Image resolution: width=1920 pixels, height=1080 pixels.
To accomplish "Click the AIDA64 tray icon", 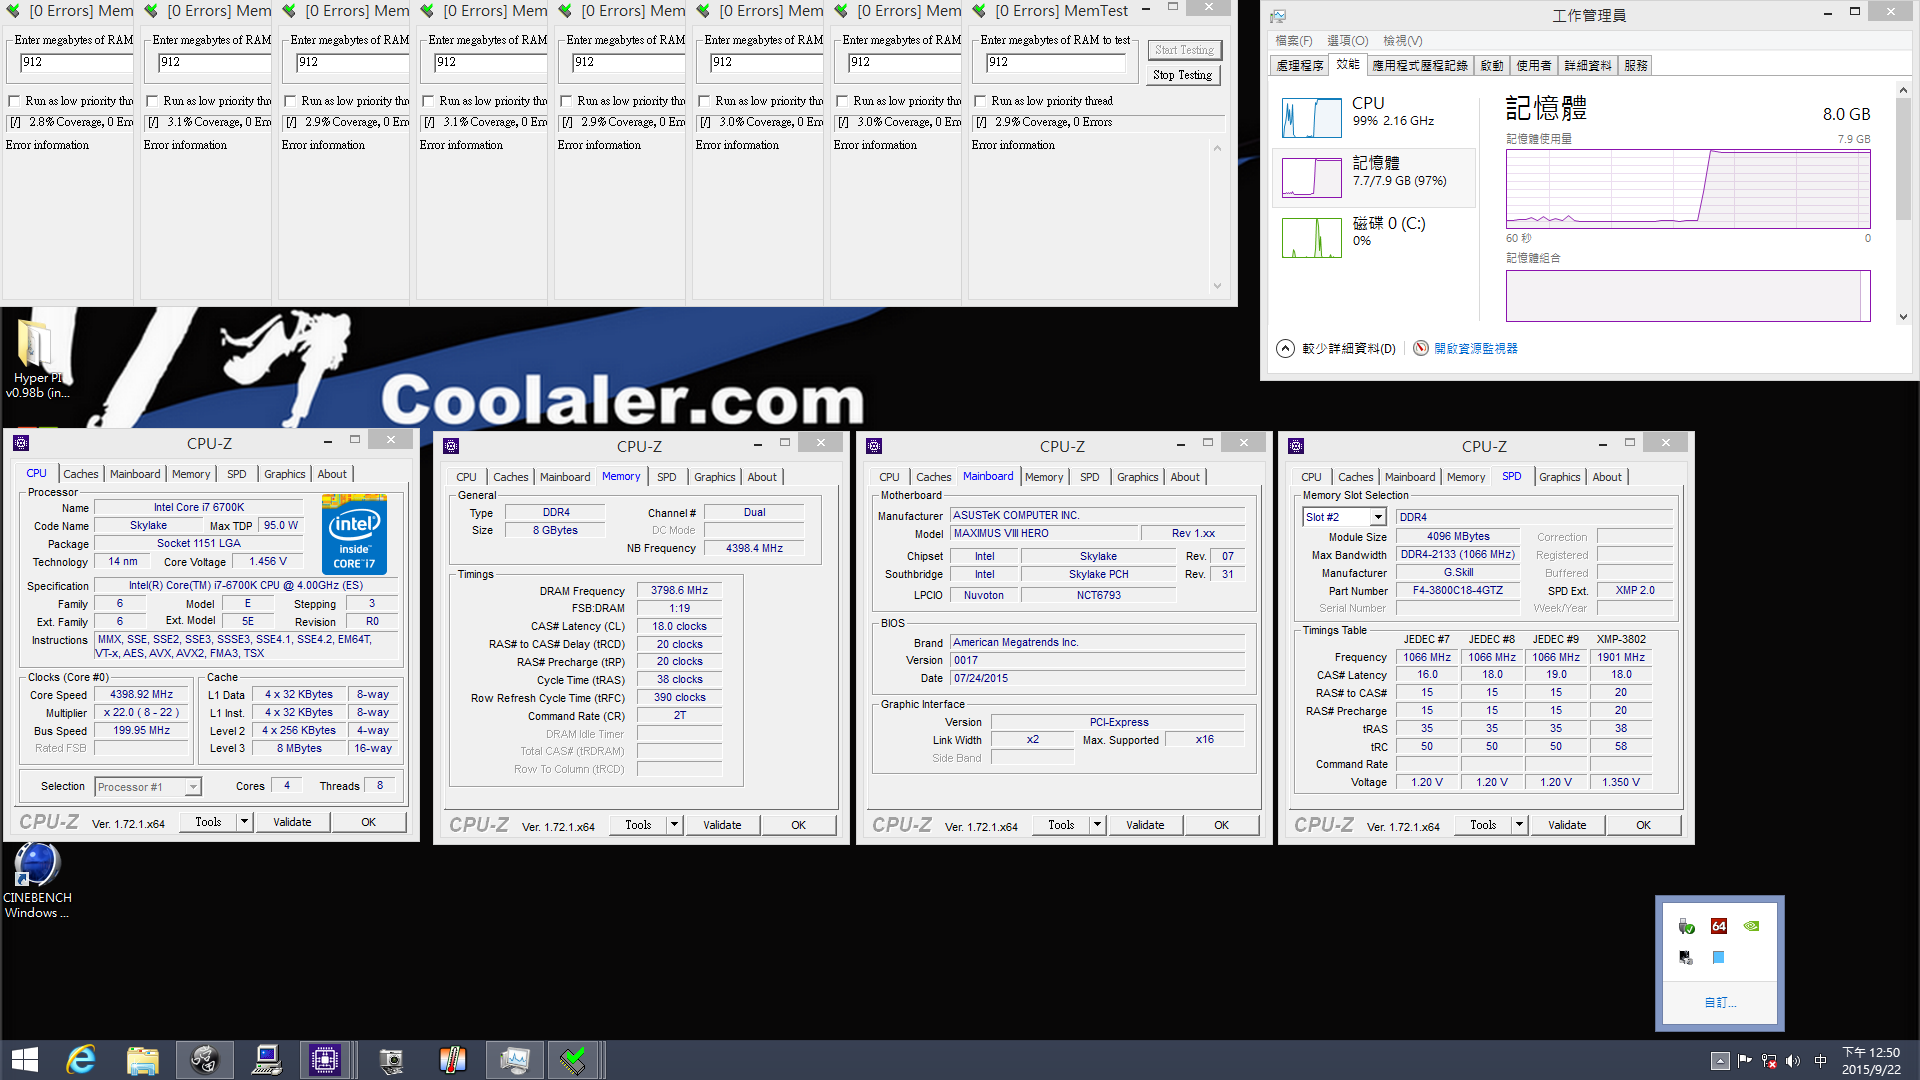I will [x=1719, y=926].
